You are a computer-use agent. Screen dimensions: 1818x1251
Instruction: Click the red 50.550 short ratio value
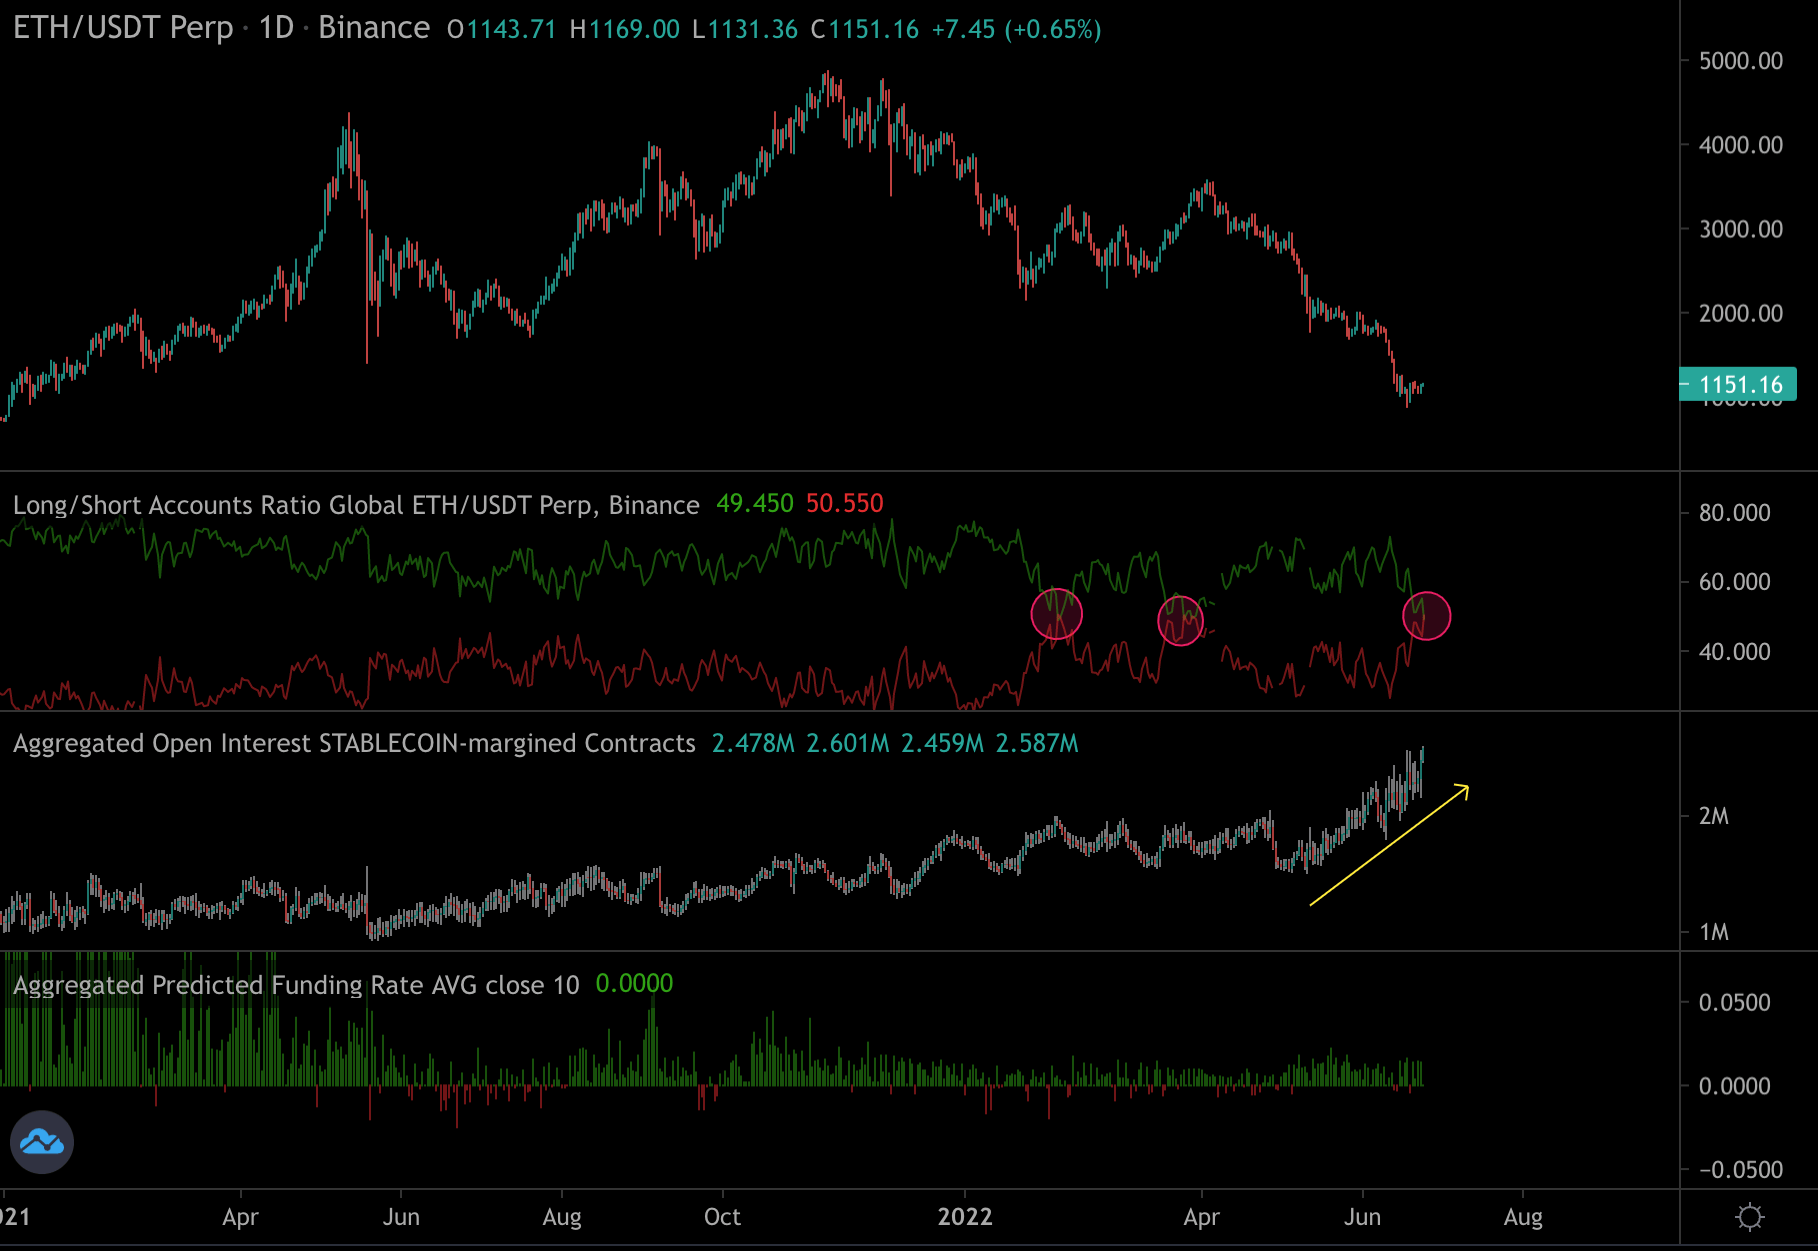click(x=844, y=504)
